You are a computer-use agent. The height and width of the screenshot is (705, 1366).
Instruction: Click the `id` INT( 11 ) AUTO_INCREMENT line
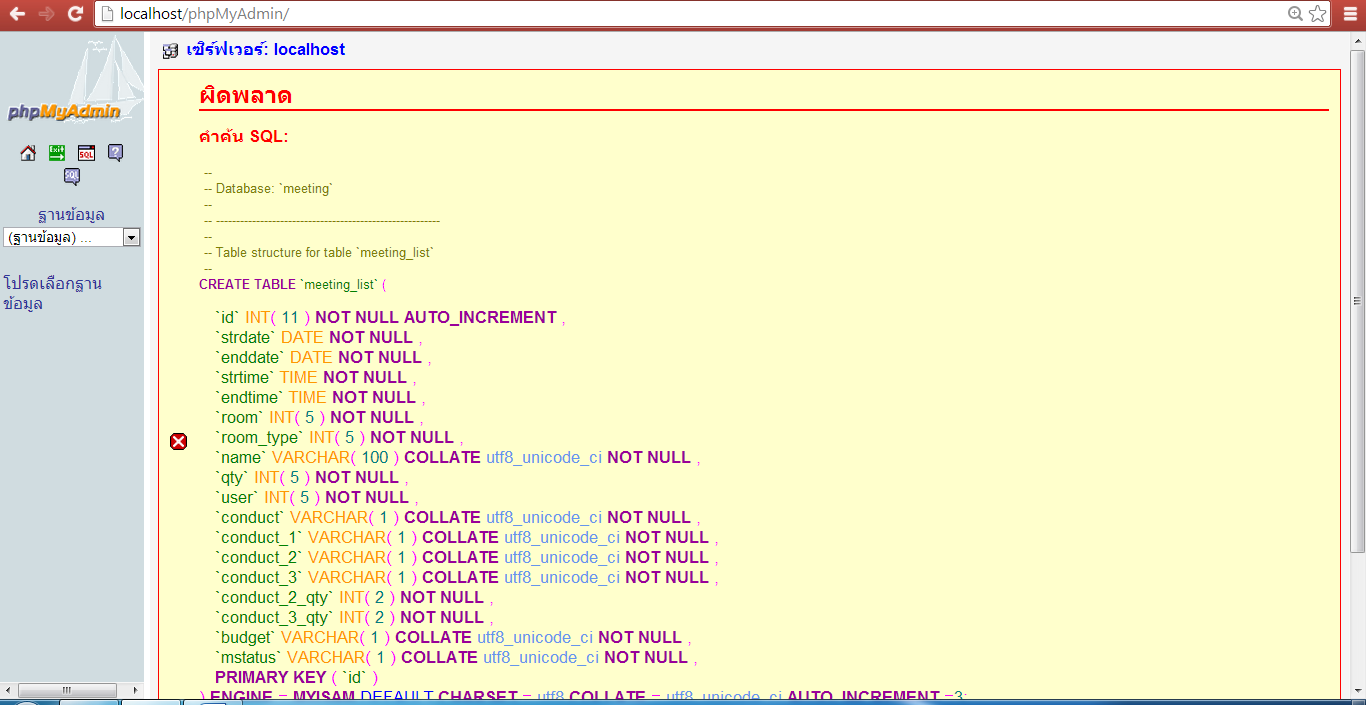coord(390,317)
